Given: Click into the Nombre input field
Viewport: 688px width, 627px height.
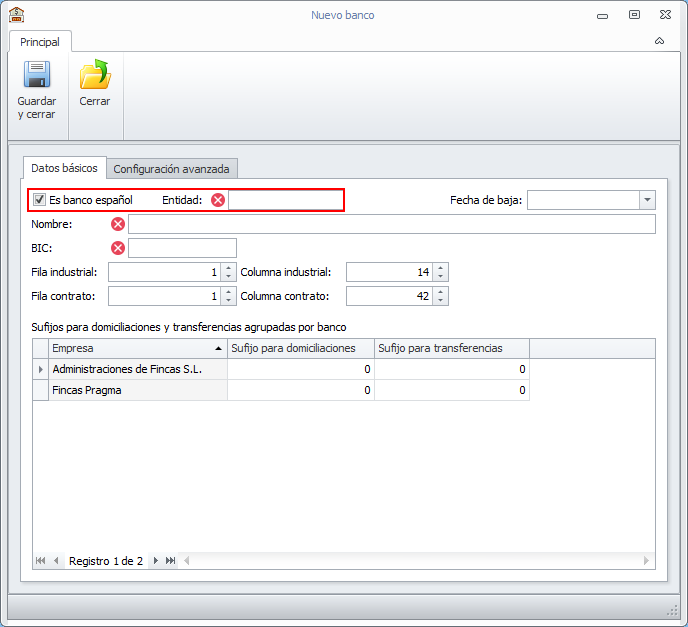Looking at the screenshot, I should click(x=392, y=224).
